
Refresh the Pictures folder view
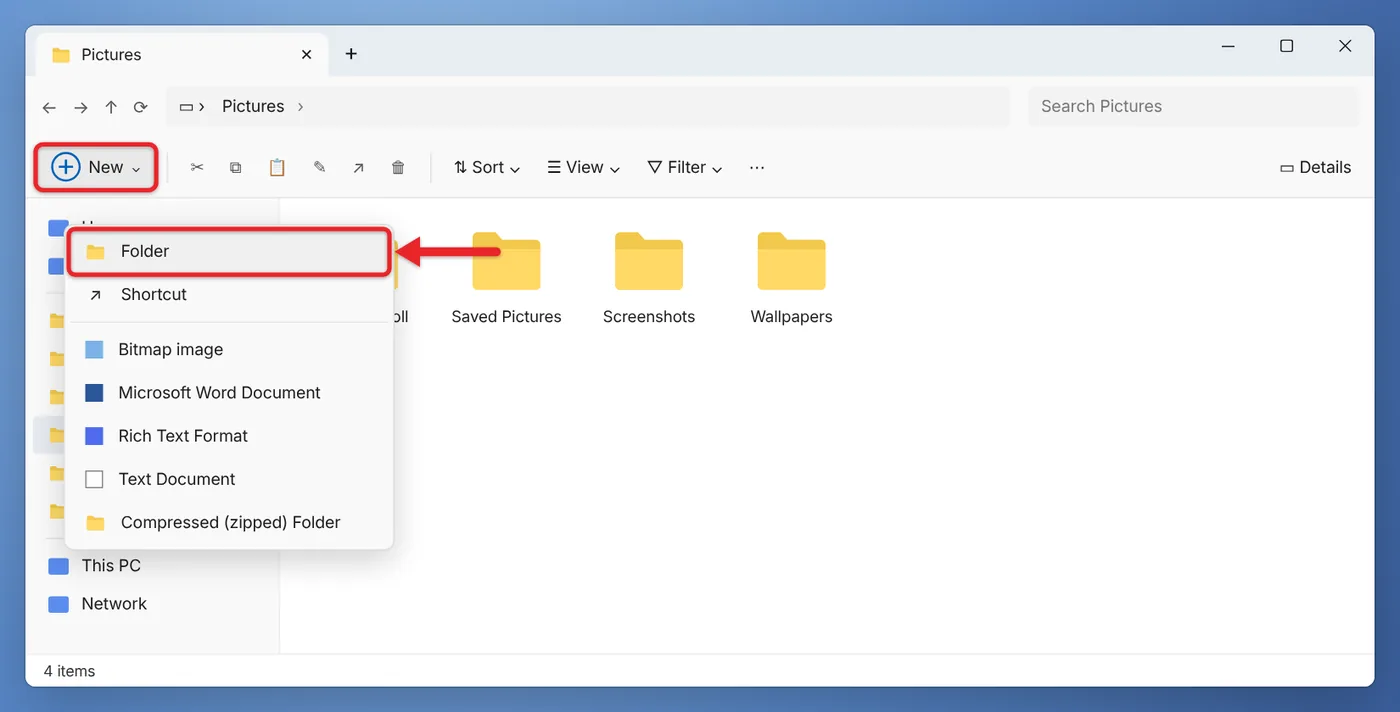click(141, 107)
